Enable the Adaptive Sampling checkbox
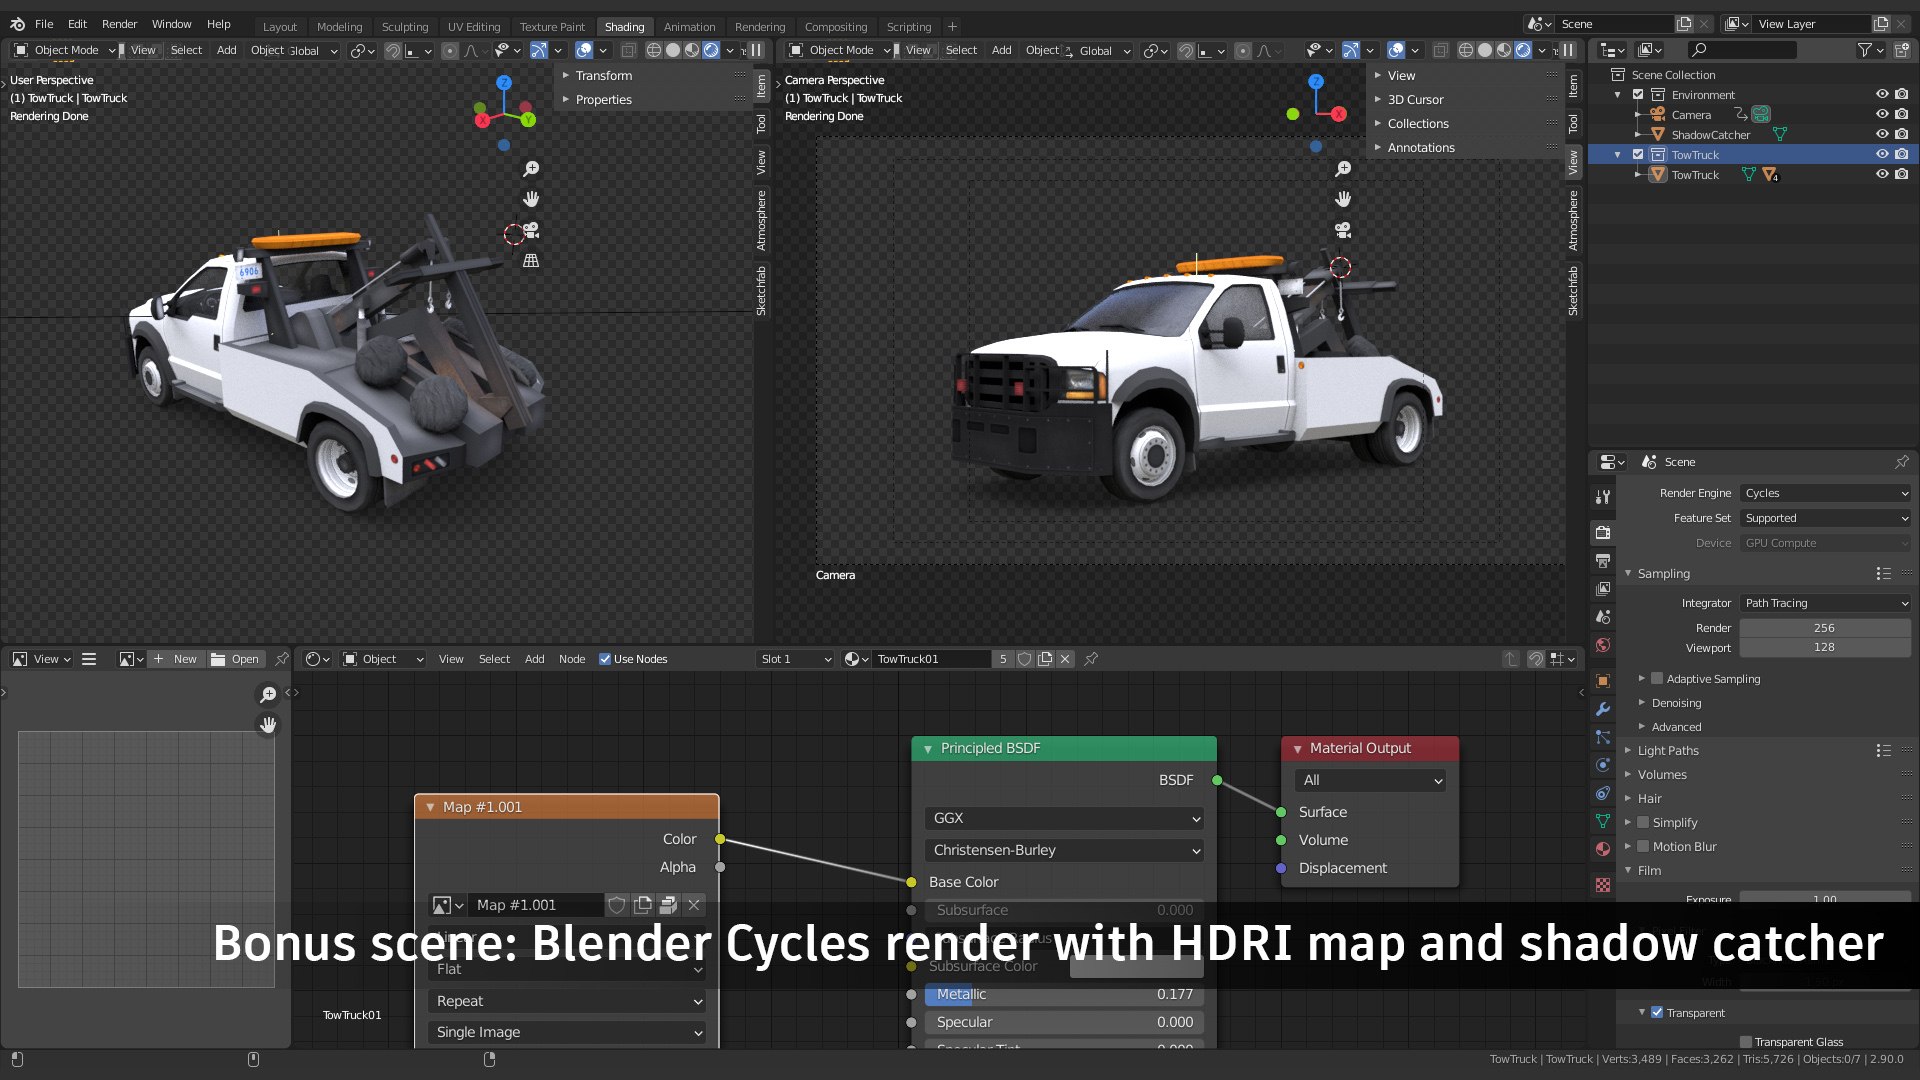The height and width of the screenshot is (1080, 1920). point(1657,679)
